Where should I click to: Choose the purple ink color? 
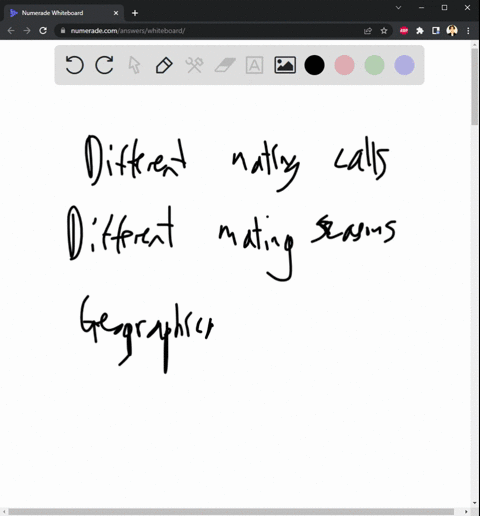[x=404, y=65]
